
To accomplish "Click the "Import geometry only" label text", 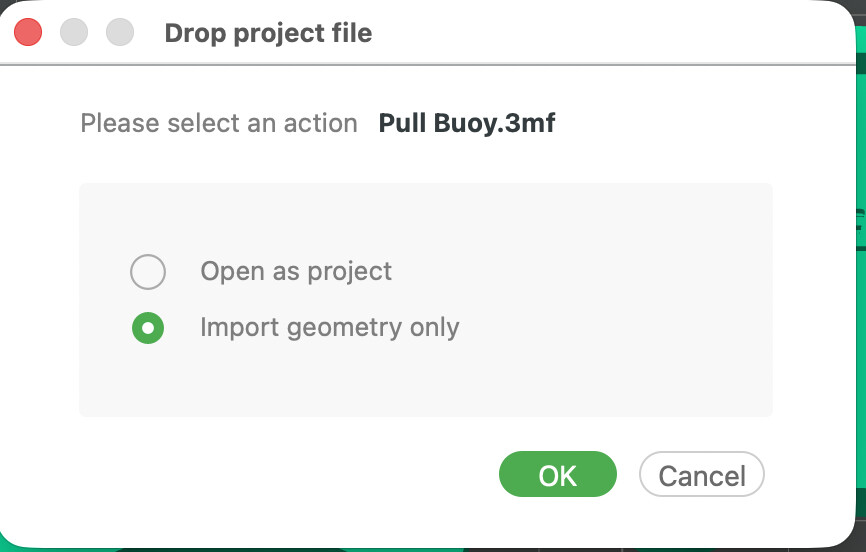I will click(330, 328).
